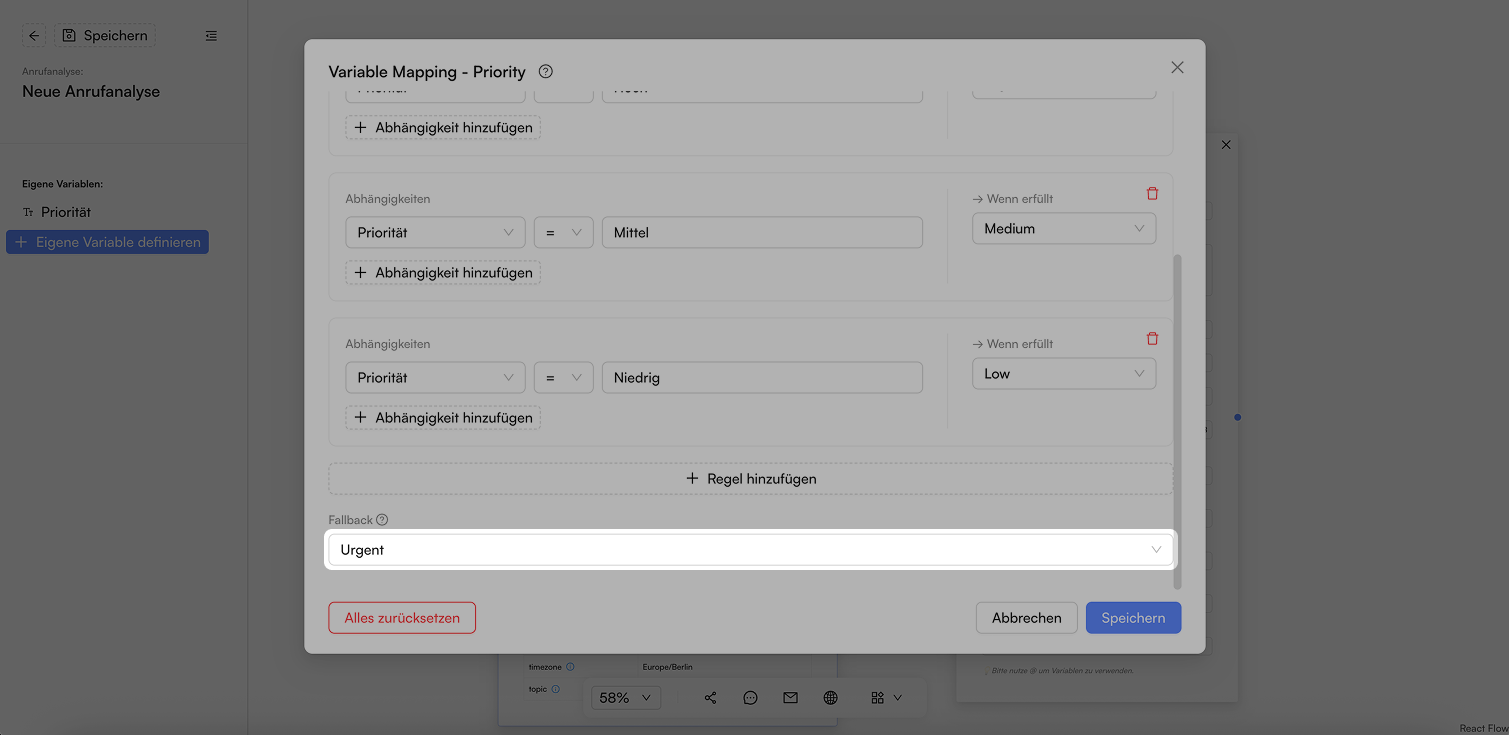Click Speichern button in left sidebar header

[x=105, y=36]
